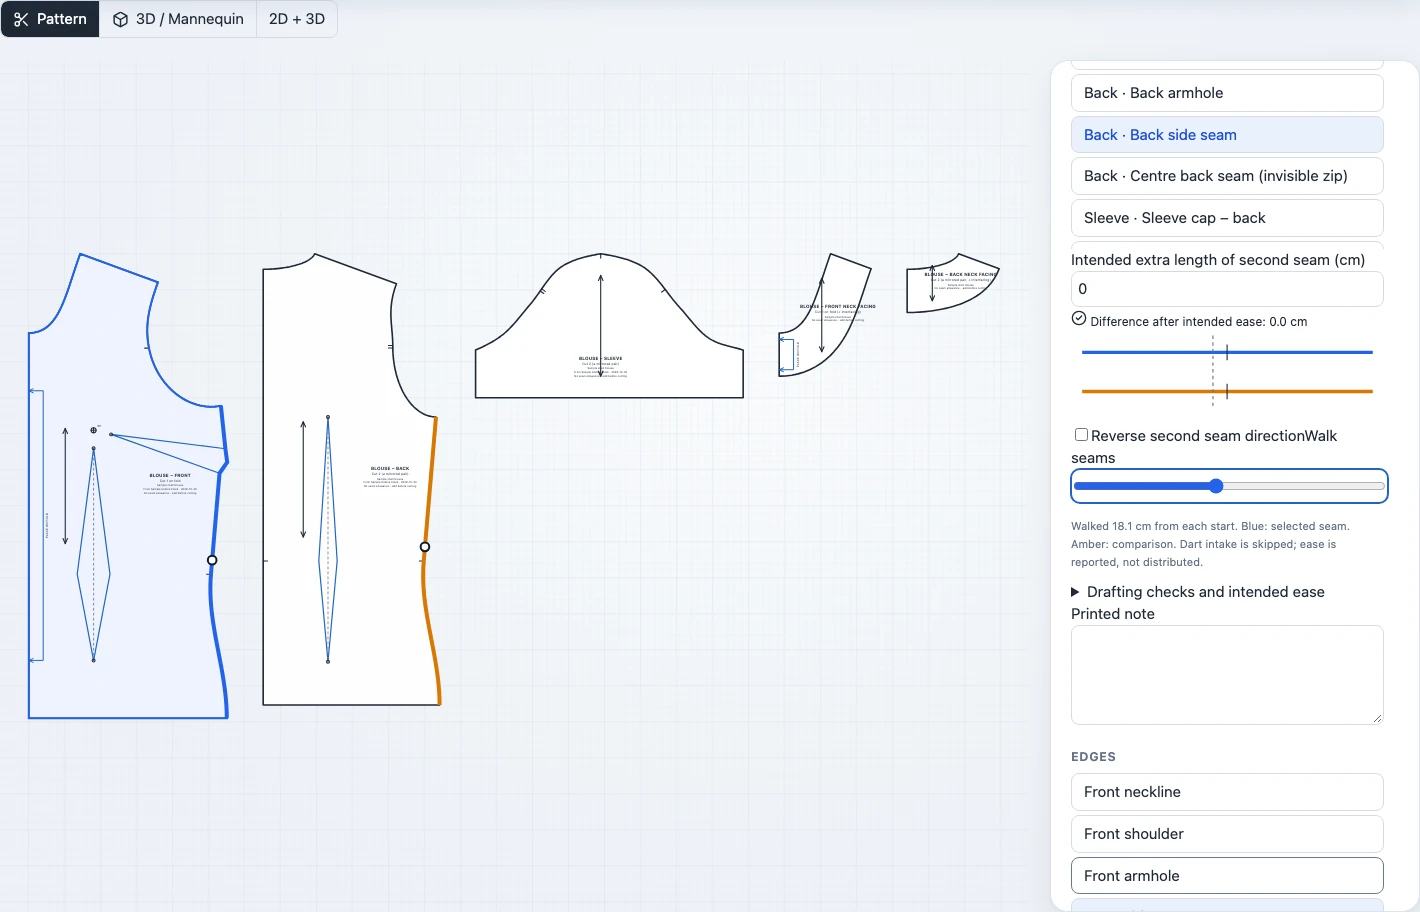This screenshot has height=912, width=1420.
Task: Click the bust point marker on the front piece
Action: click(x=94, y=430)
